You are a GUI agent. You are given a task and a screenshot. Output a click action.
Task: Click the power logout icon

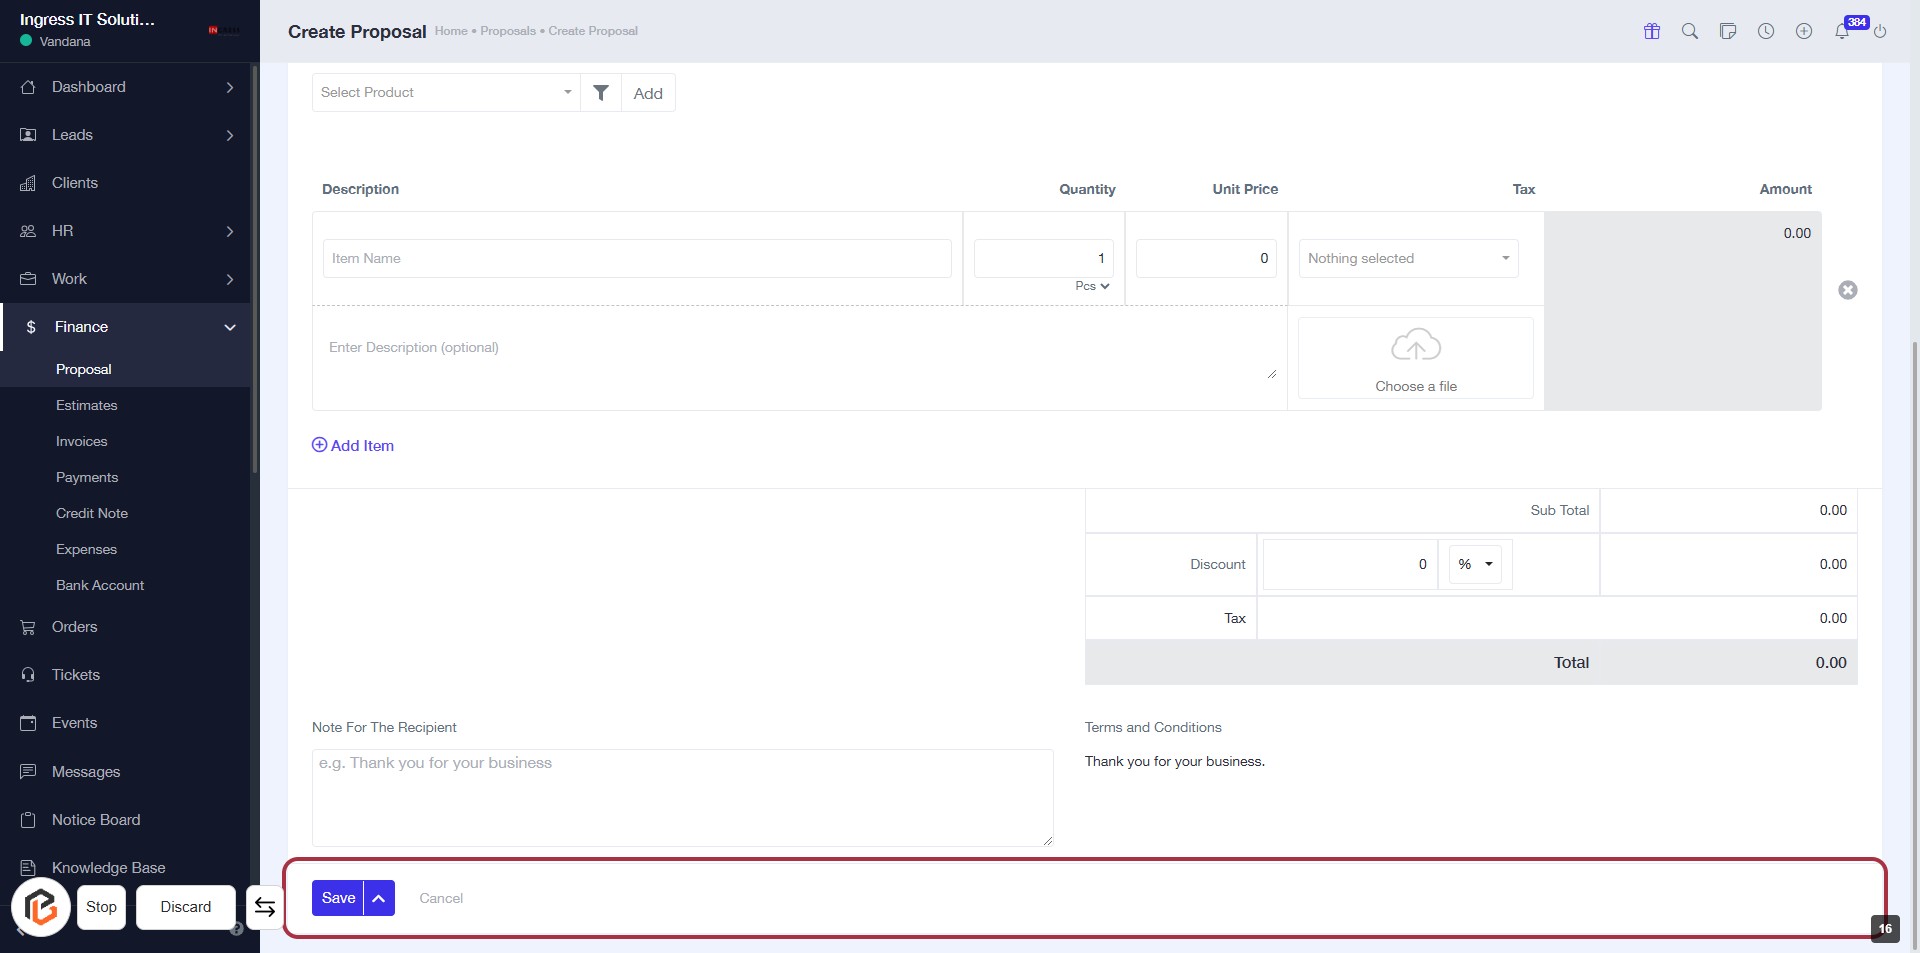point(1880,31)
